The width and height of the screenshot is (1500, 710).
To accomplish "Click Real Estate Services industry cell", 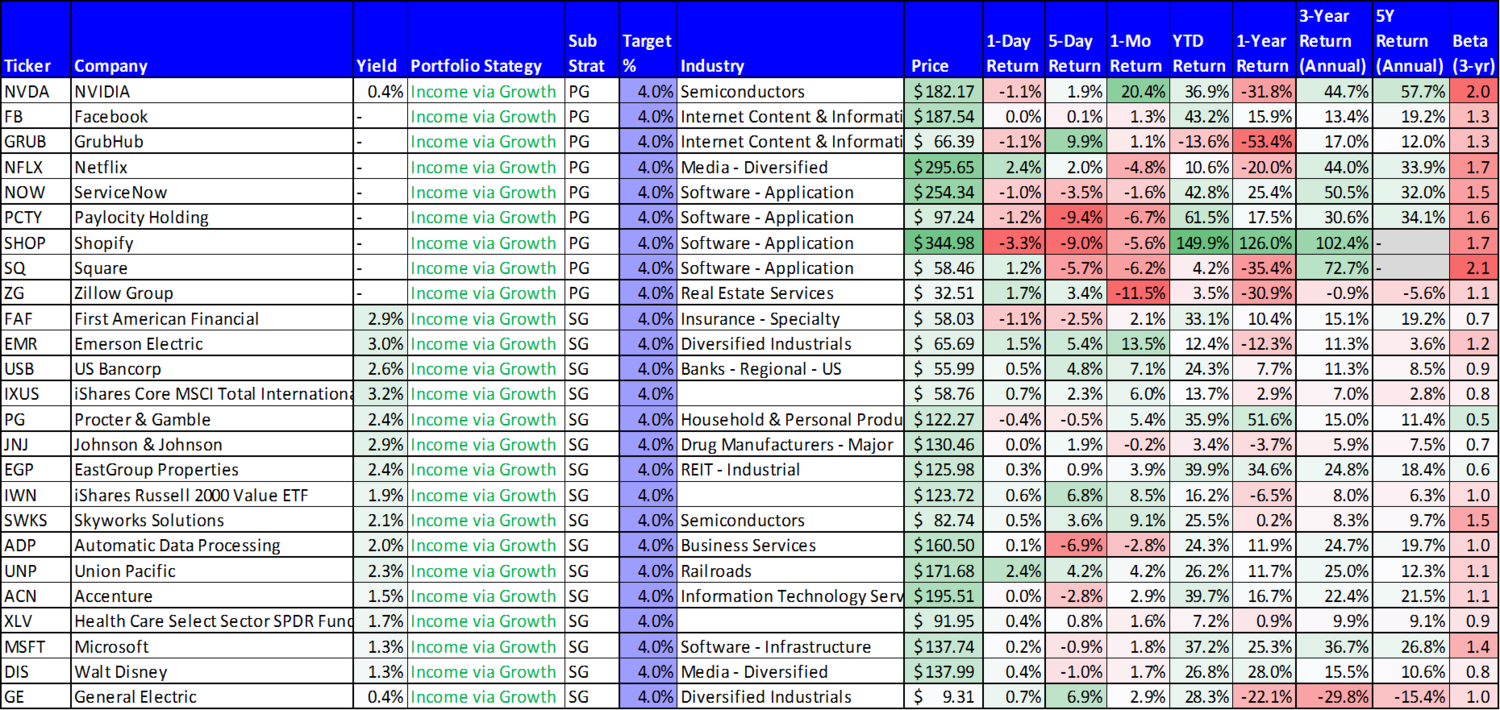I will click(x=790, y=293).
